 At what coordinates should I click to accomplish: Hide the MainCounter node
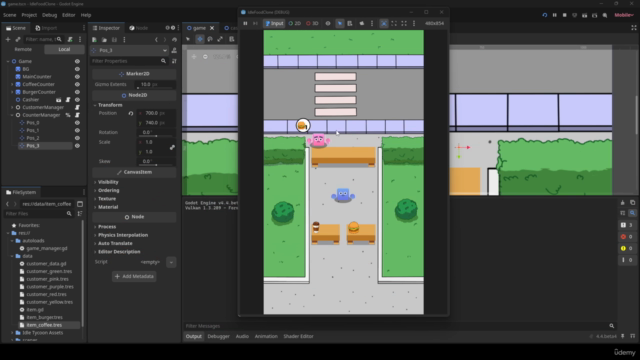(77, 77)
